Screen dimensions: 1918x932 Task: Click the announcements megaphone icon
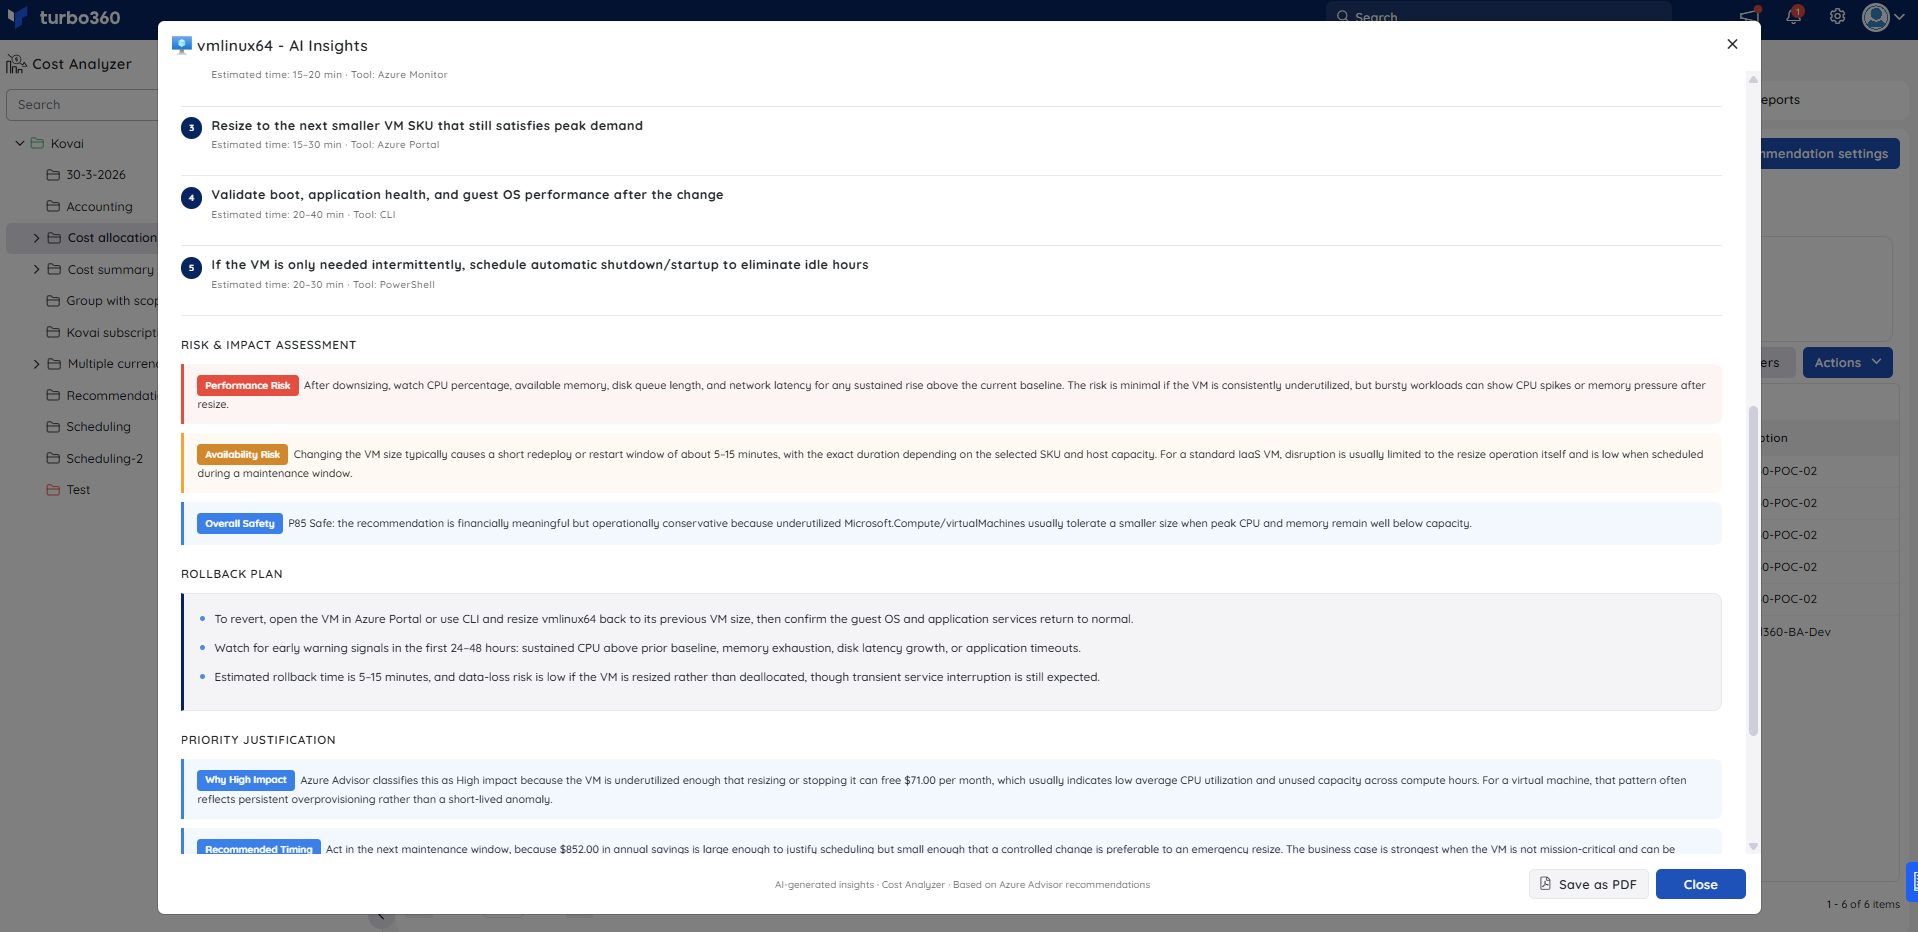(x=1749, y=15)
